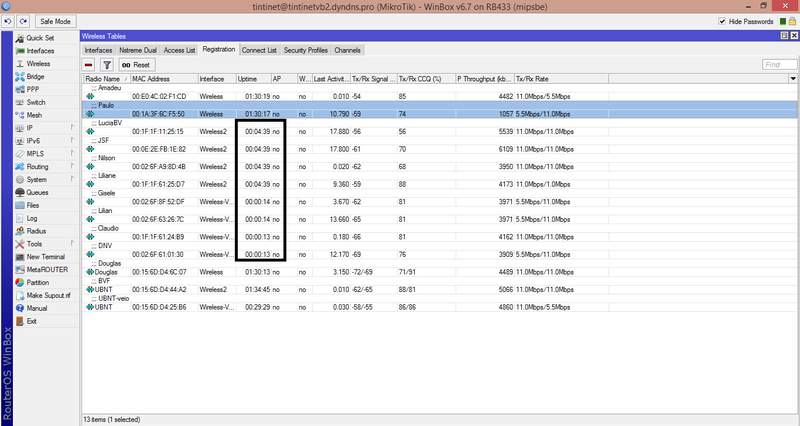The width and height of the screenshot is (800, 426).
Task: Click the green status indicator in toolbar
Action: coord(783,21)
